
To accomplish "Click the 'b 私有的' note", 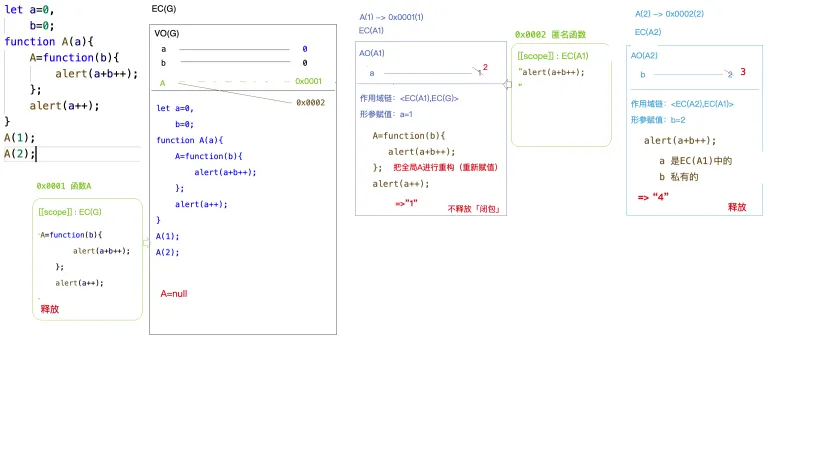I will [678, 177].
